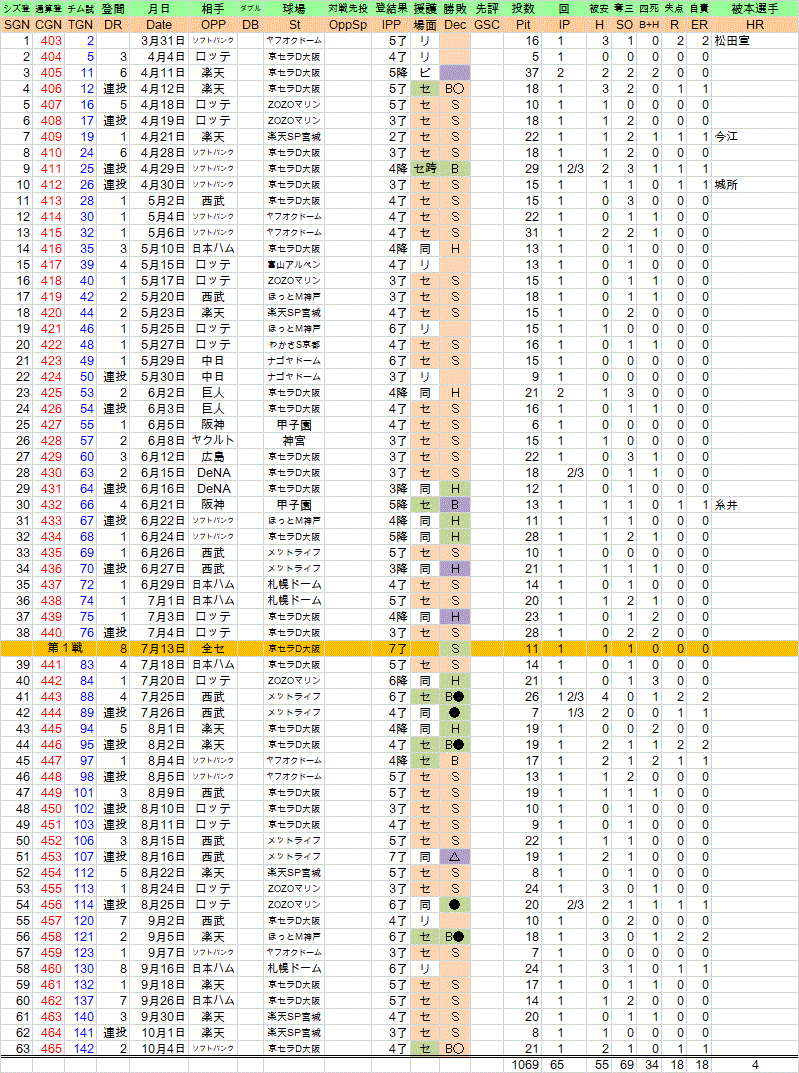This screenshot has width=799, height=1073.
Task: Click the 糸井 home run cell
Action: pyautogui.click(x=755, y=505)
